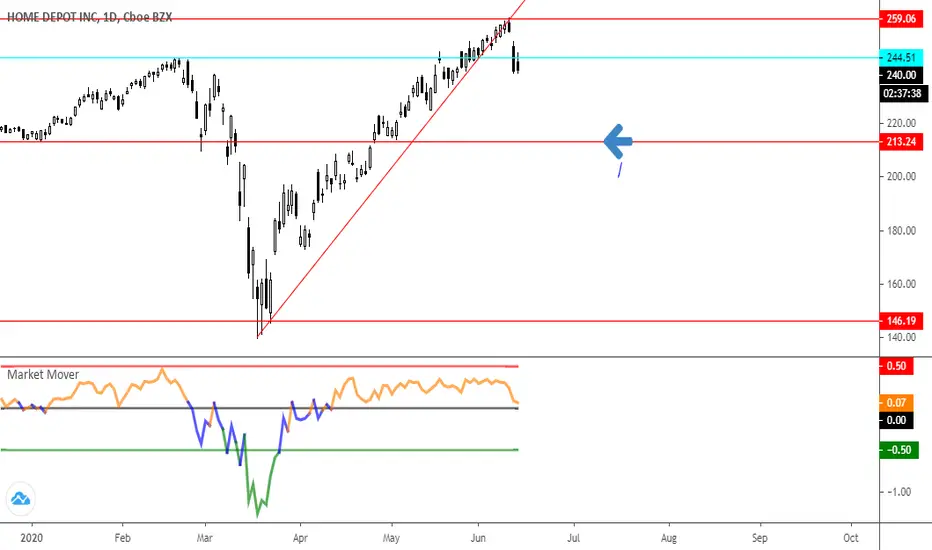Image resolution: width=932 pixels, height=550 pixels.
Task: Click the 160.00 price axis value
Action: pyautogui.click(x=901, y=284)
